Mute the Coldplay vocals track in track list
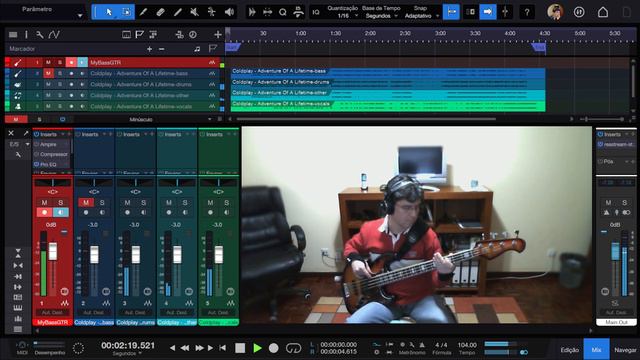The image size is (640, 360). tap(48, 106)
